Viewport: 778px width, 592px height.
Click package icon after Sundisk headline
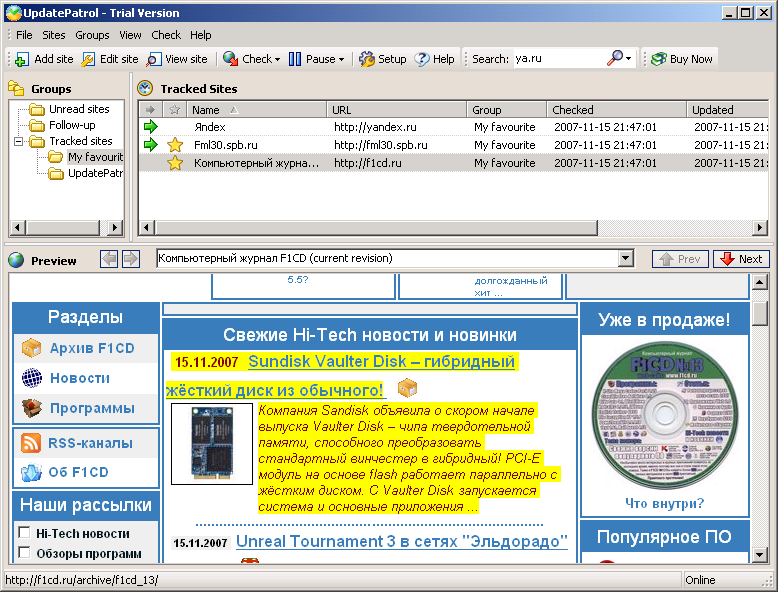pos(407,388)
